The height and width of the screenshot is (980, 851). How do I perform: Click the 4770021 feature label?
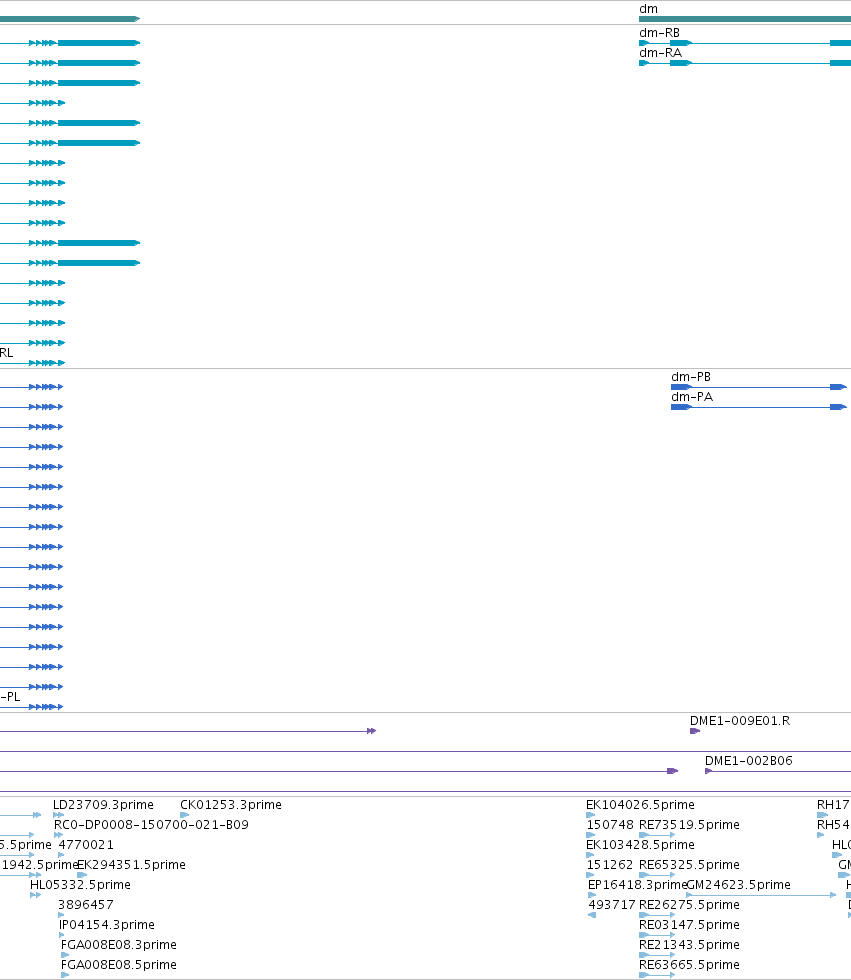click(x=86, y=845)
